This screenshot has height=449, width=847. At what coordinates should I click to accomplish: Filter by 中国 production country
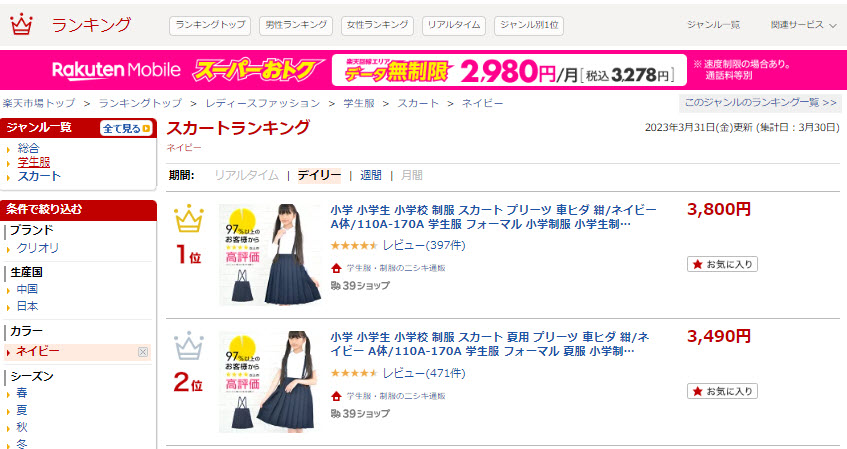click(x=27, y=289)
